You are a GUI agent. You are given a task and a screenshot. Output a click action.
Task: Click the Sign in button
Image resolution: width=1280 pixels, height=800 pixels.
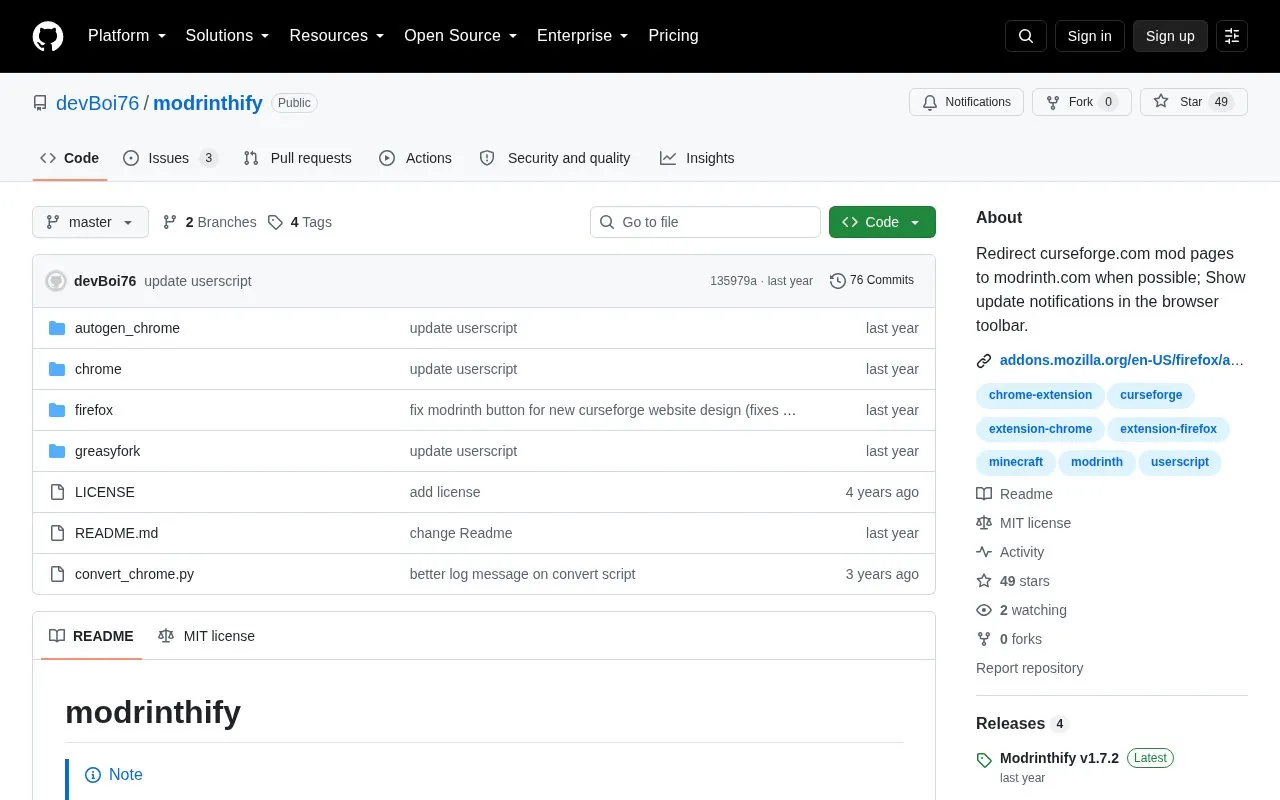1089,36
